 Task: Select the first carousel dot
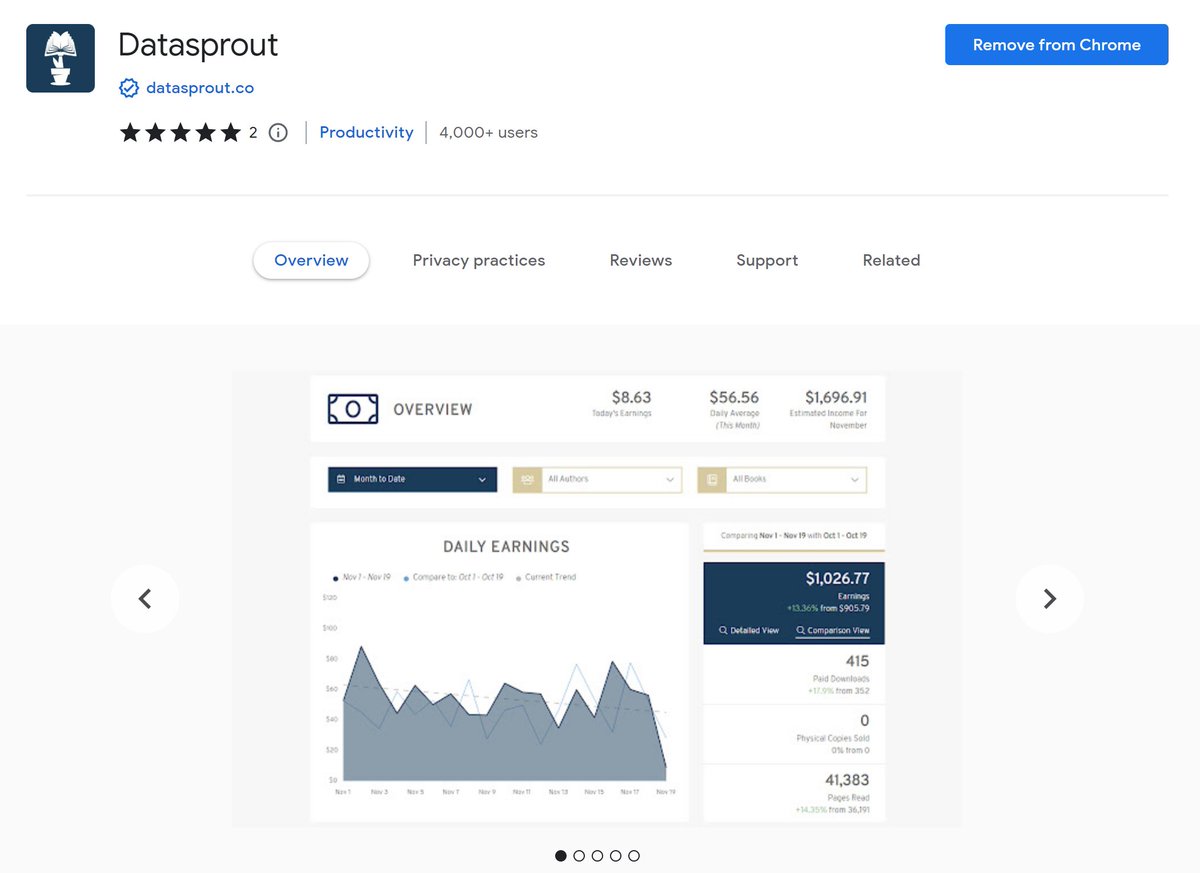pos(561,856)
